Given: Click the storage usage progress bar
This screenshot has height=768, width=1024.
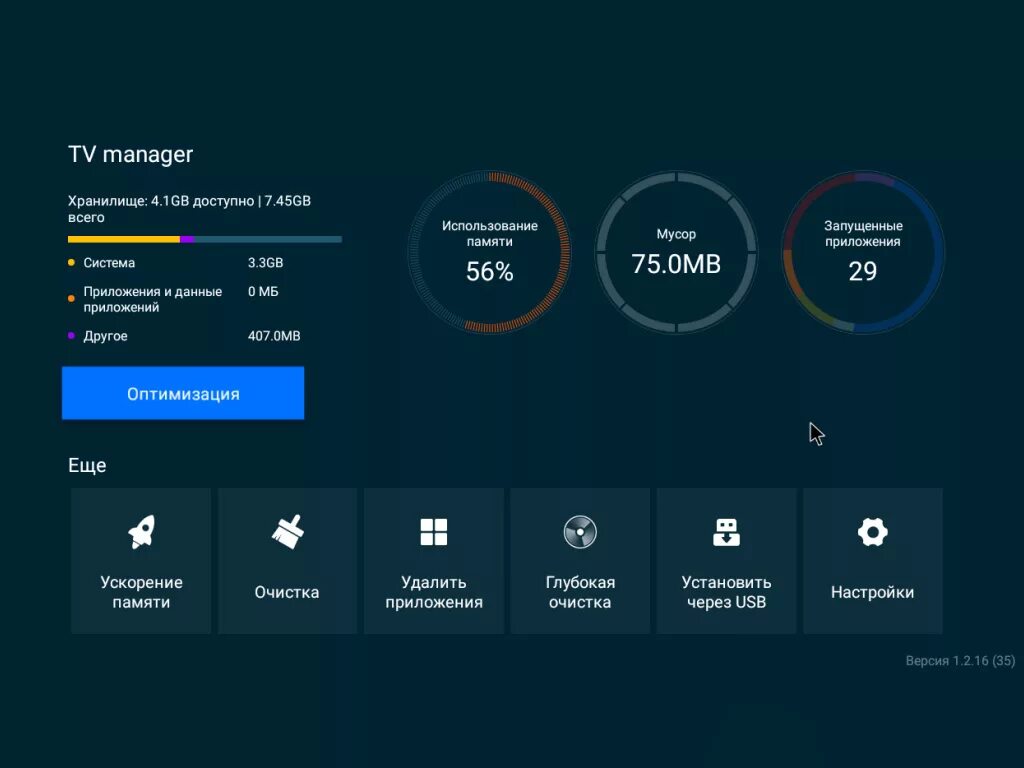Looking at the screenshot, I should tap(204, 239).
